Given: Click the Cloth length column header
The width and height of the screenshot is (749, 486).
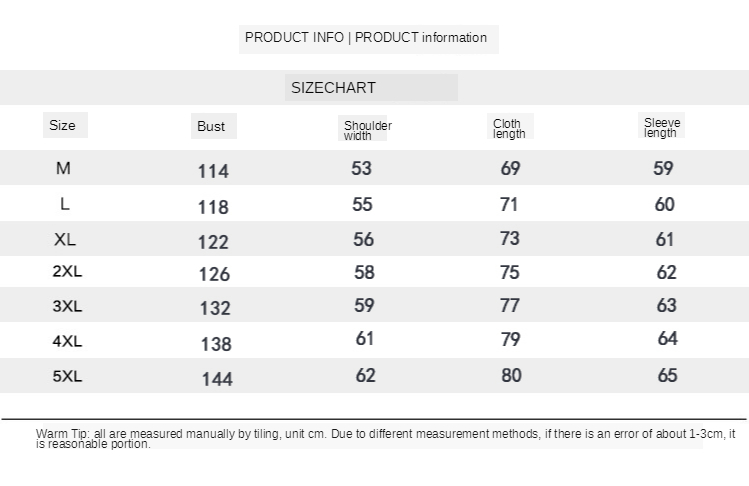Looking at the screenshot, I should [x=508, y=129].
